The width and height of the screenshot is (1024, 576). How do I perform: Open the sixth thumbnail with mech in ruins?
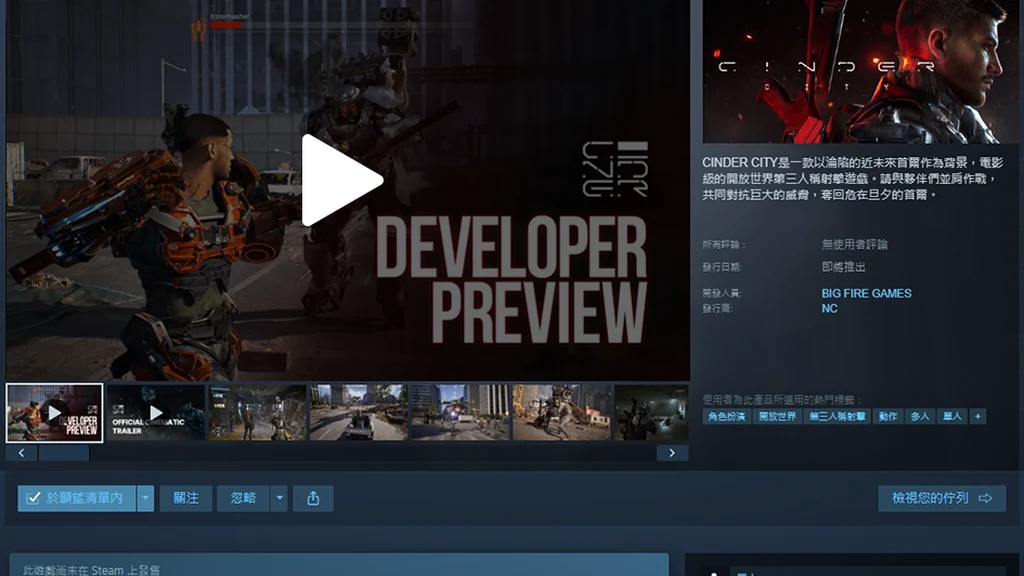click(x=562, y=413)
